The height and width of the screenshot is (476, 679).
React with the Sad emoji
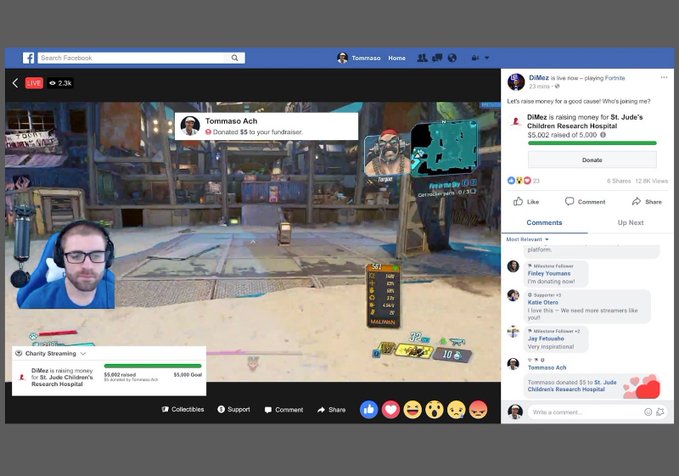456,409
